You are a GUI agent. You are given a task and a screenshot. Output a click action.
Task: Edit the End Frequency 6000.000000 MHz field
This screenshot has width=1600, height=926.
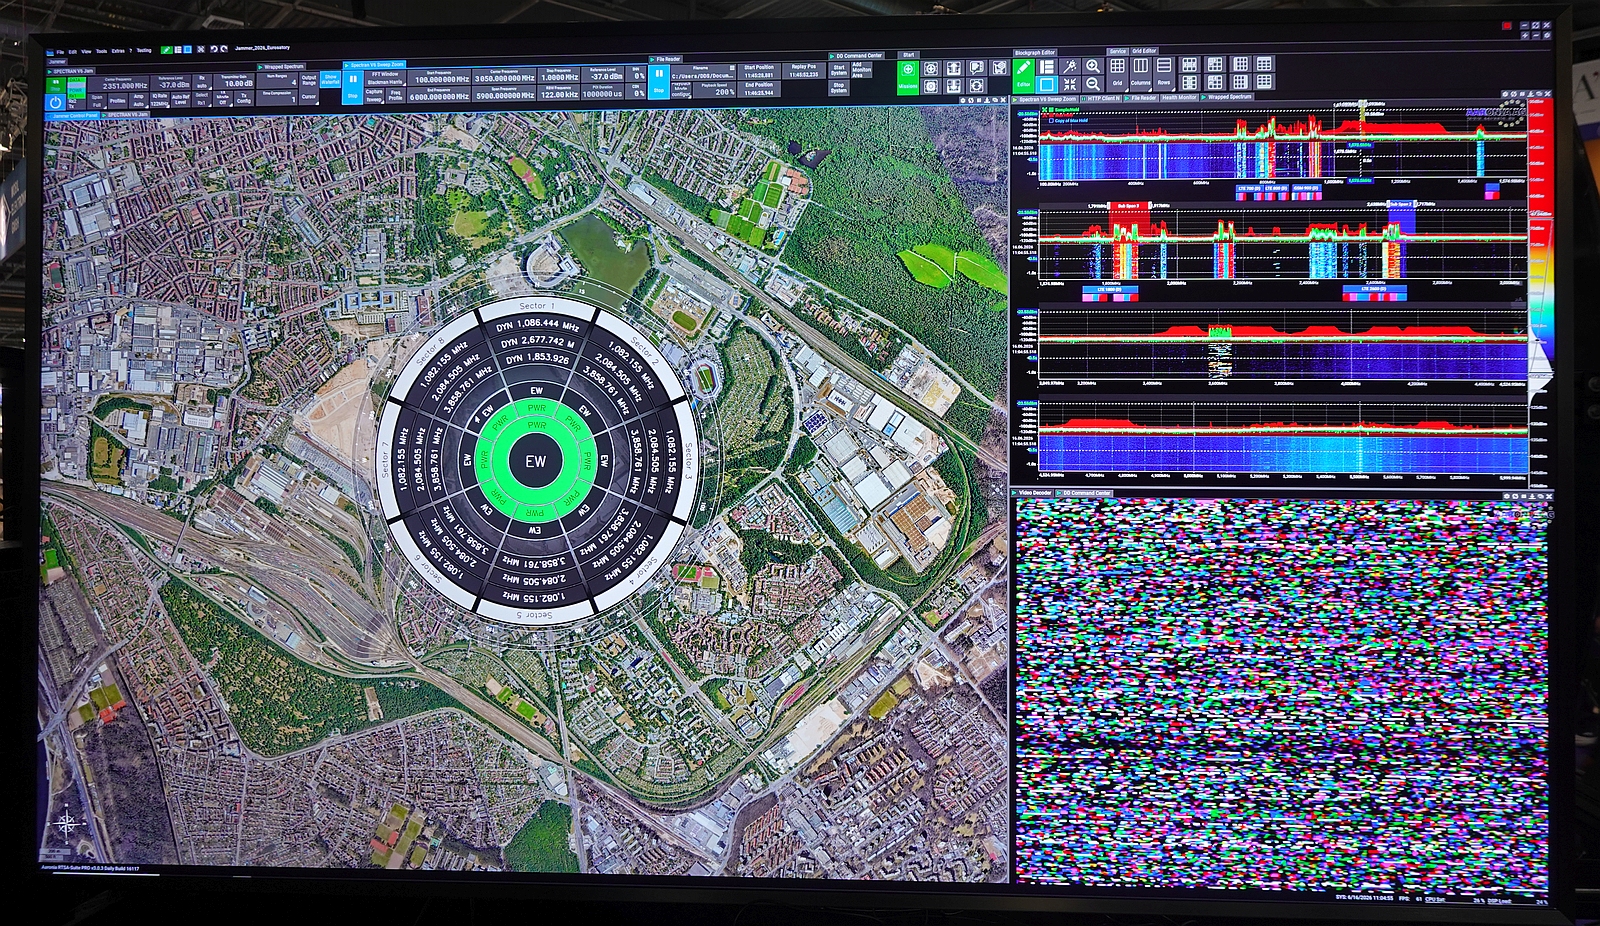(440, 95)
